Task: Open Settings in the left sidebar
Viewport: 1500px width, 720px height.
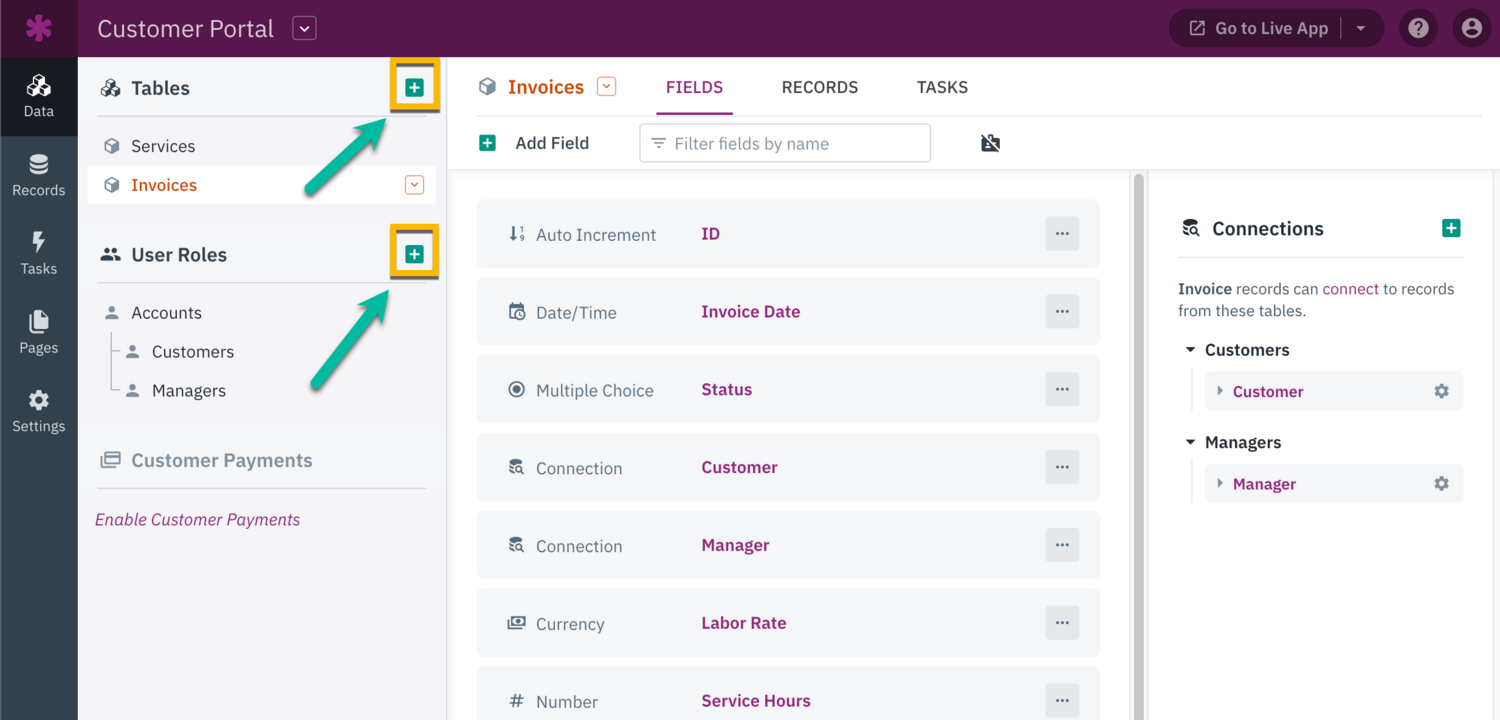Action: click(x=38, y=411)
